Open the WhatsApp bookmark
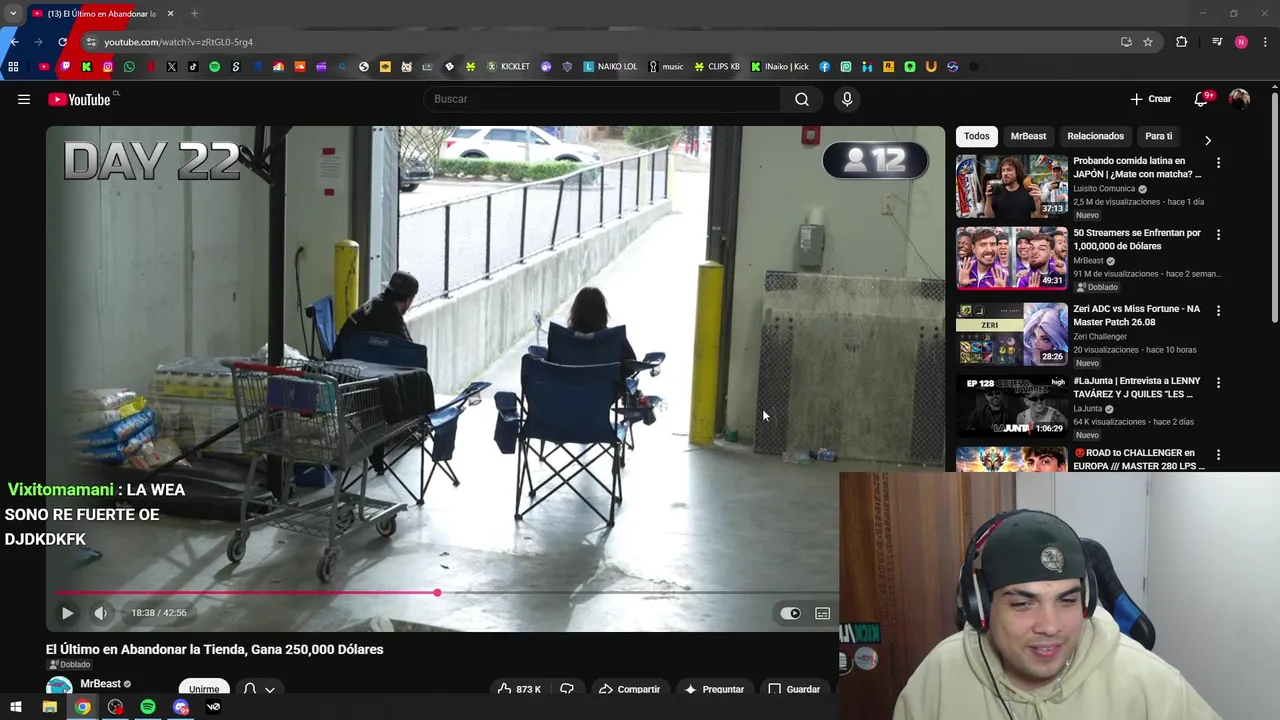 (x=129, y=67)
